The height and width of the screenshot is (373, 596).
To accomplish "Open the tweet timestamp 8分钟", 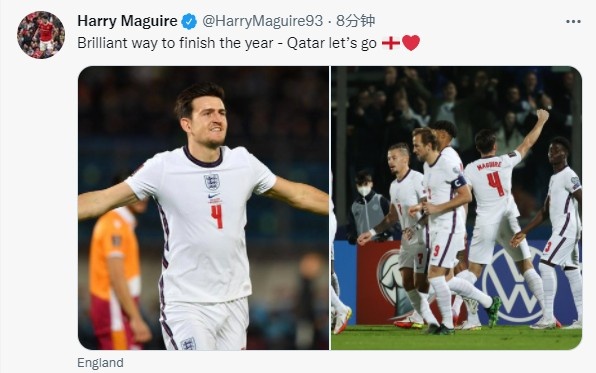I will (x=356, y=21).
